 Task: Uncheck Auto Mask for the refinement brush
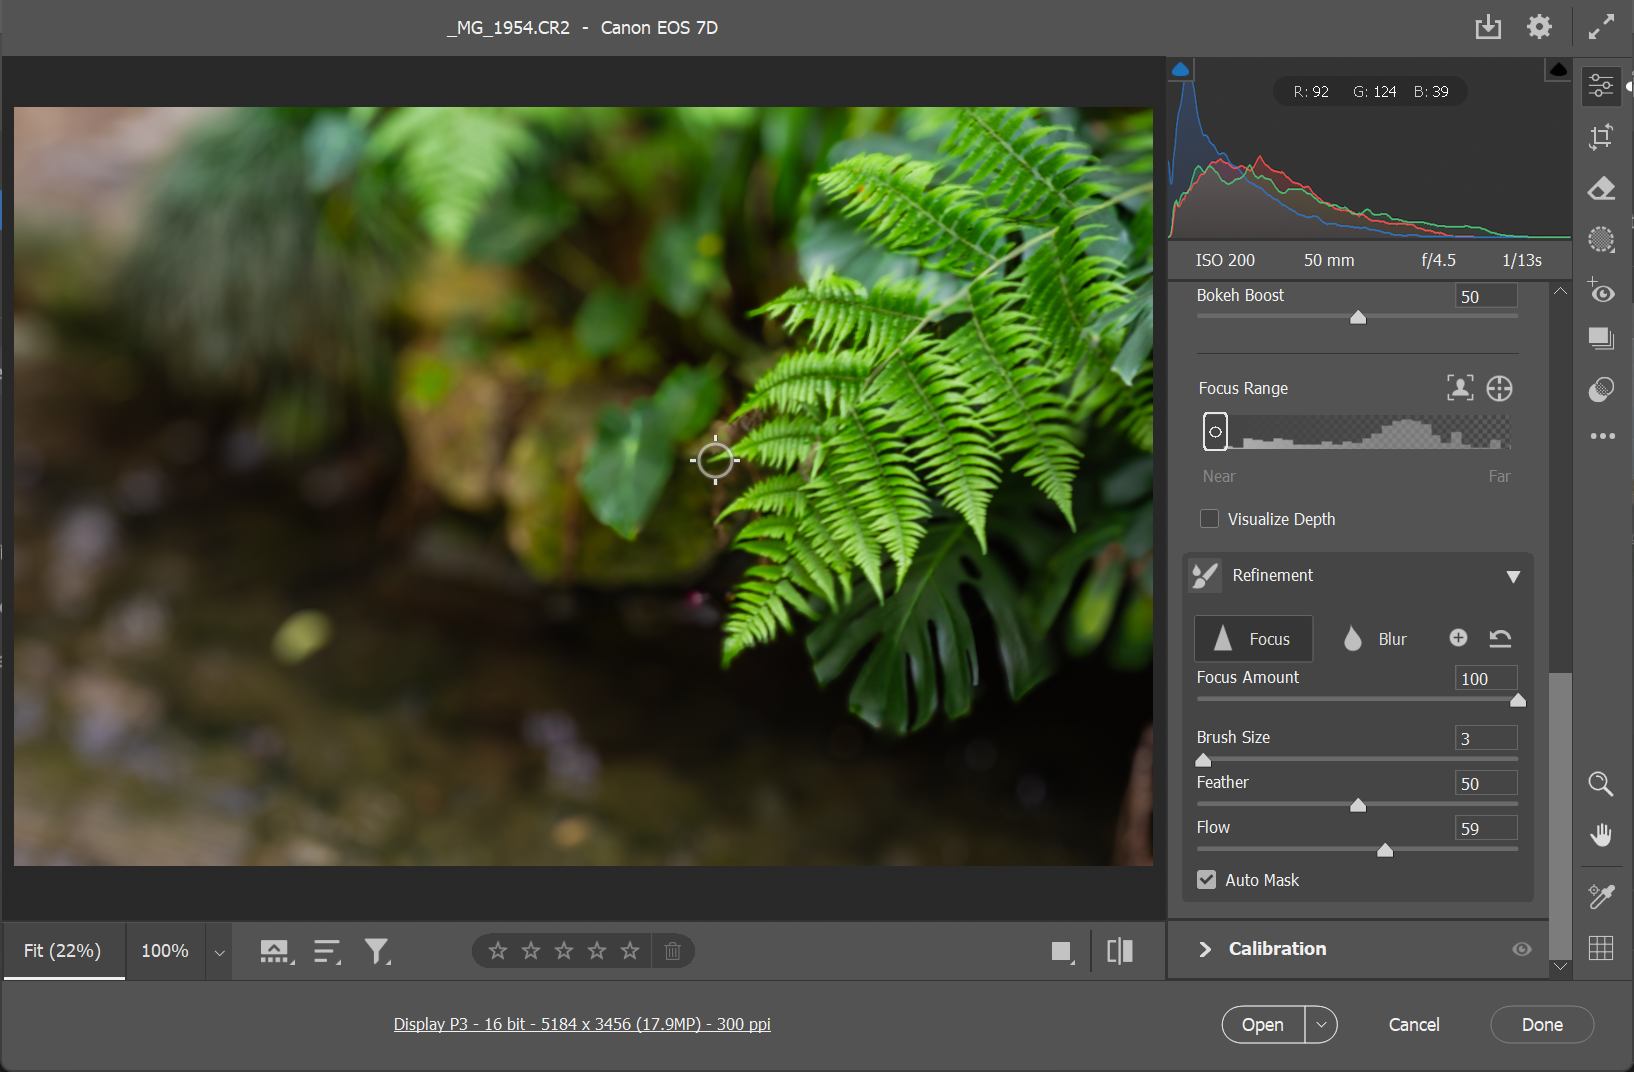coord(1207,879)
